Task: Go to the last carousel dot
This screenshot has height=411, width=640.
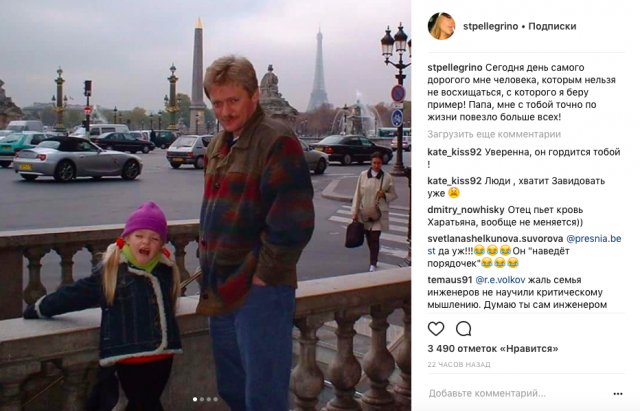Action: click(x=216, y=399)
